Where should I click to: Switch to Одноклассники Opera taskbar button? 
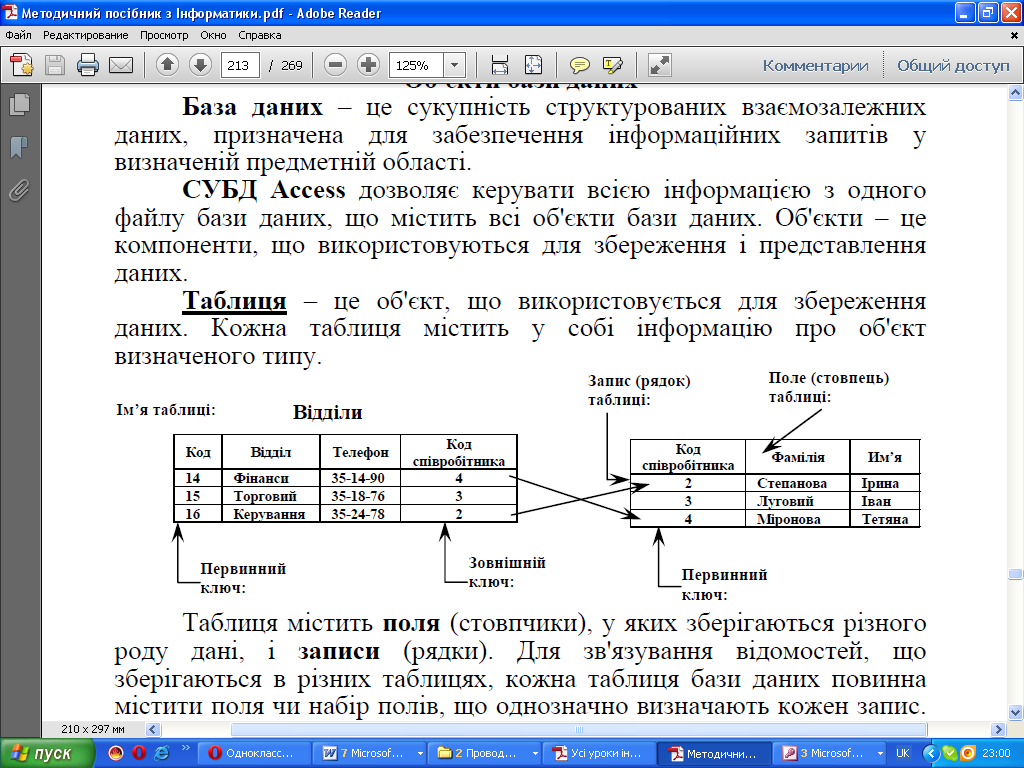click(254, 753)
